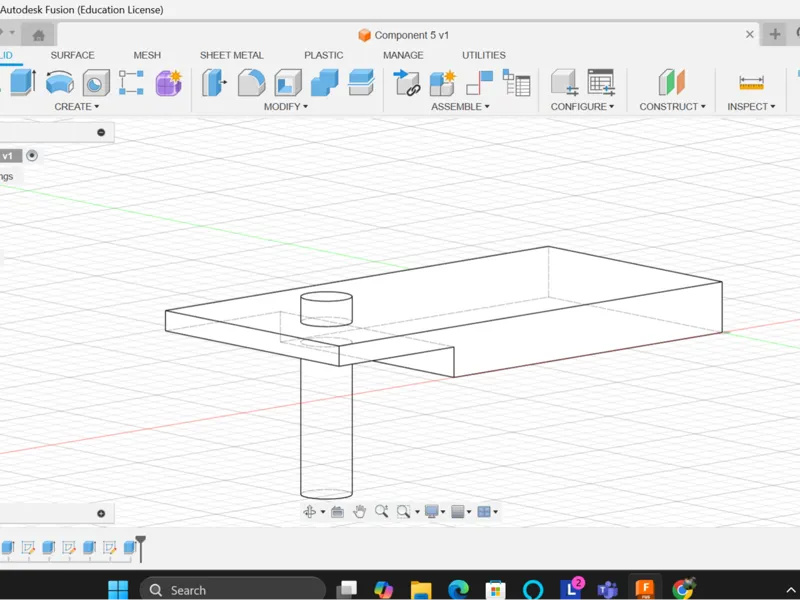Select the Hole tool

point(96,82)
